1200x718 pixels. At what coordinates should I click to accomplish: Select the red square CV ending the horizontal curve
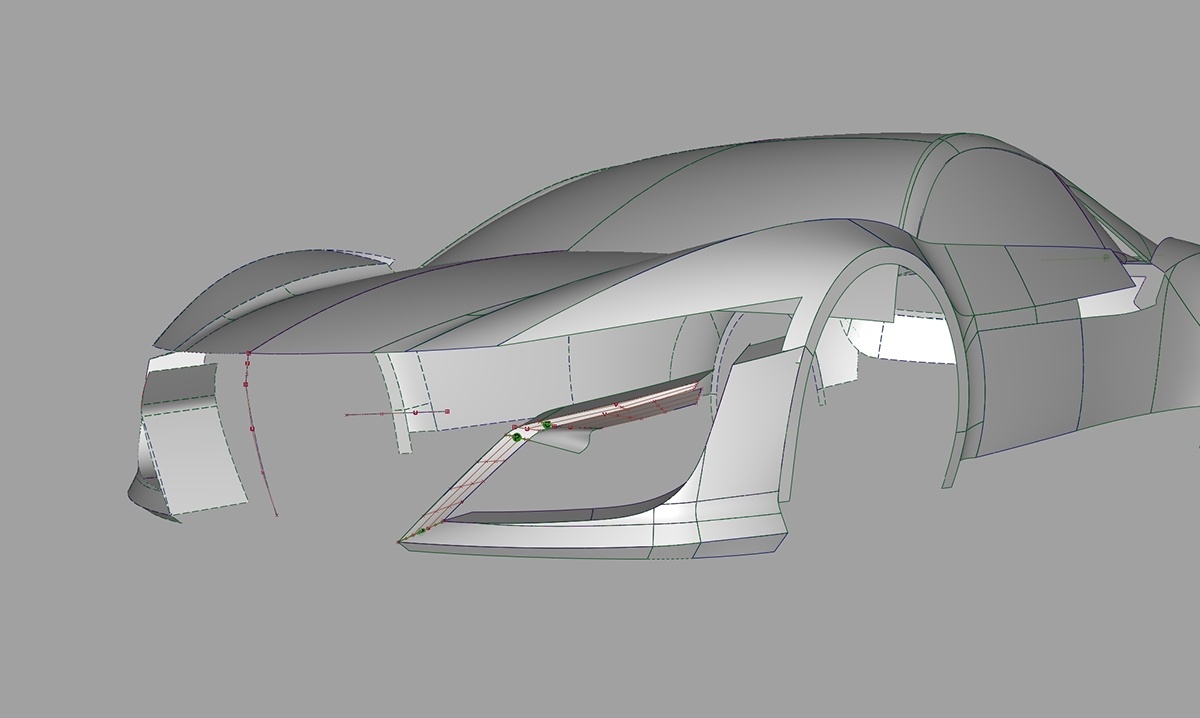447,411
